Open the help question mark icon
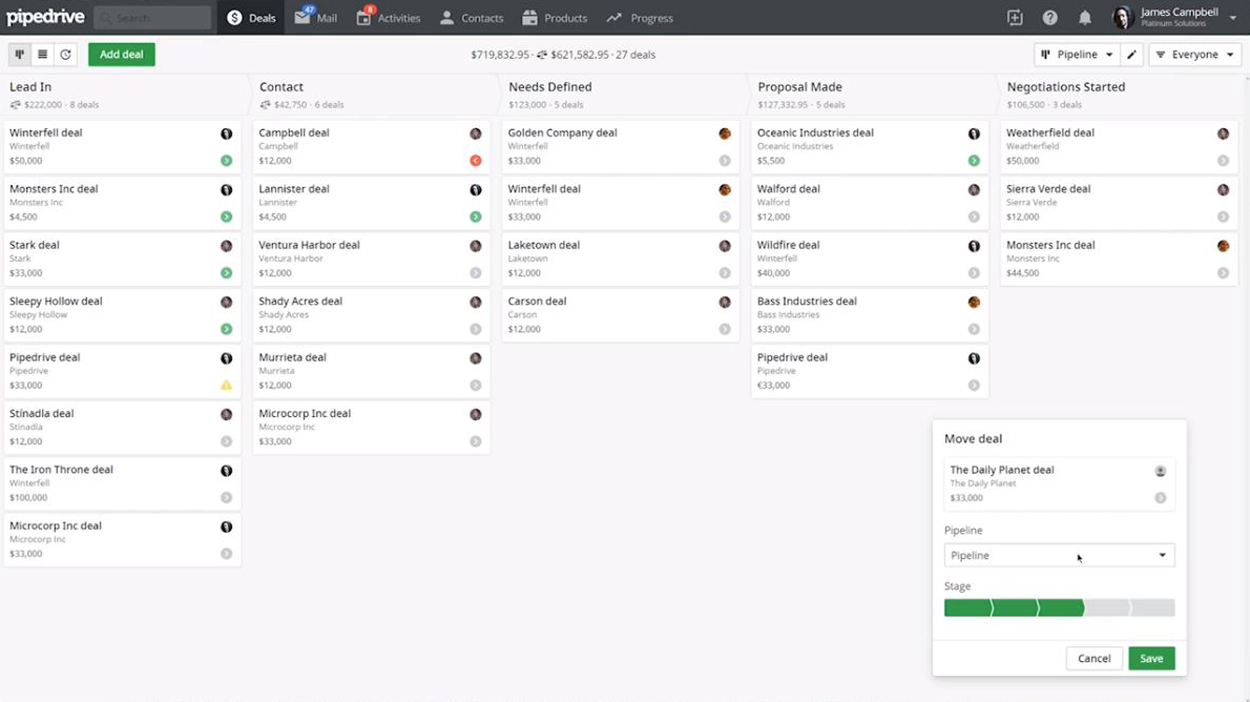This screenshot has height=702, width=1250. point(1050,18)
